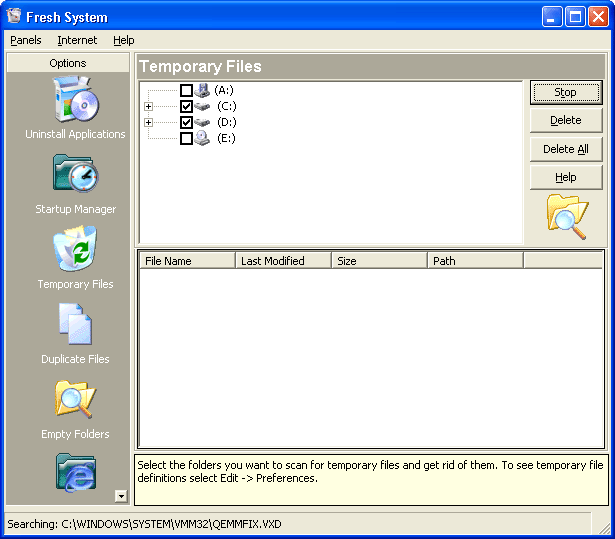Open the Internet menu
Screen dimensions: 615x539
pyautogui.click(x=77, y=40)
